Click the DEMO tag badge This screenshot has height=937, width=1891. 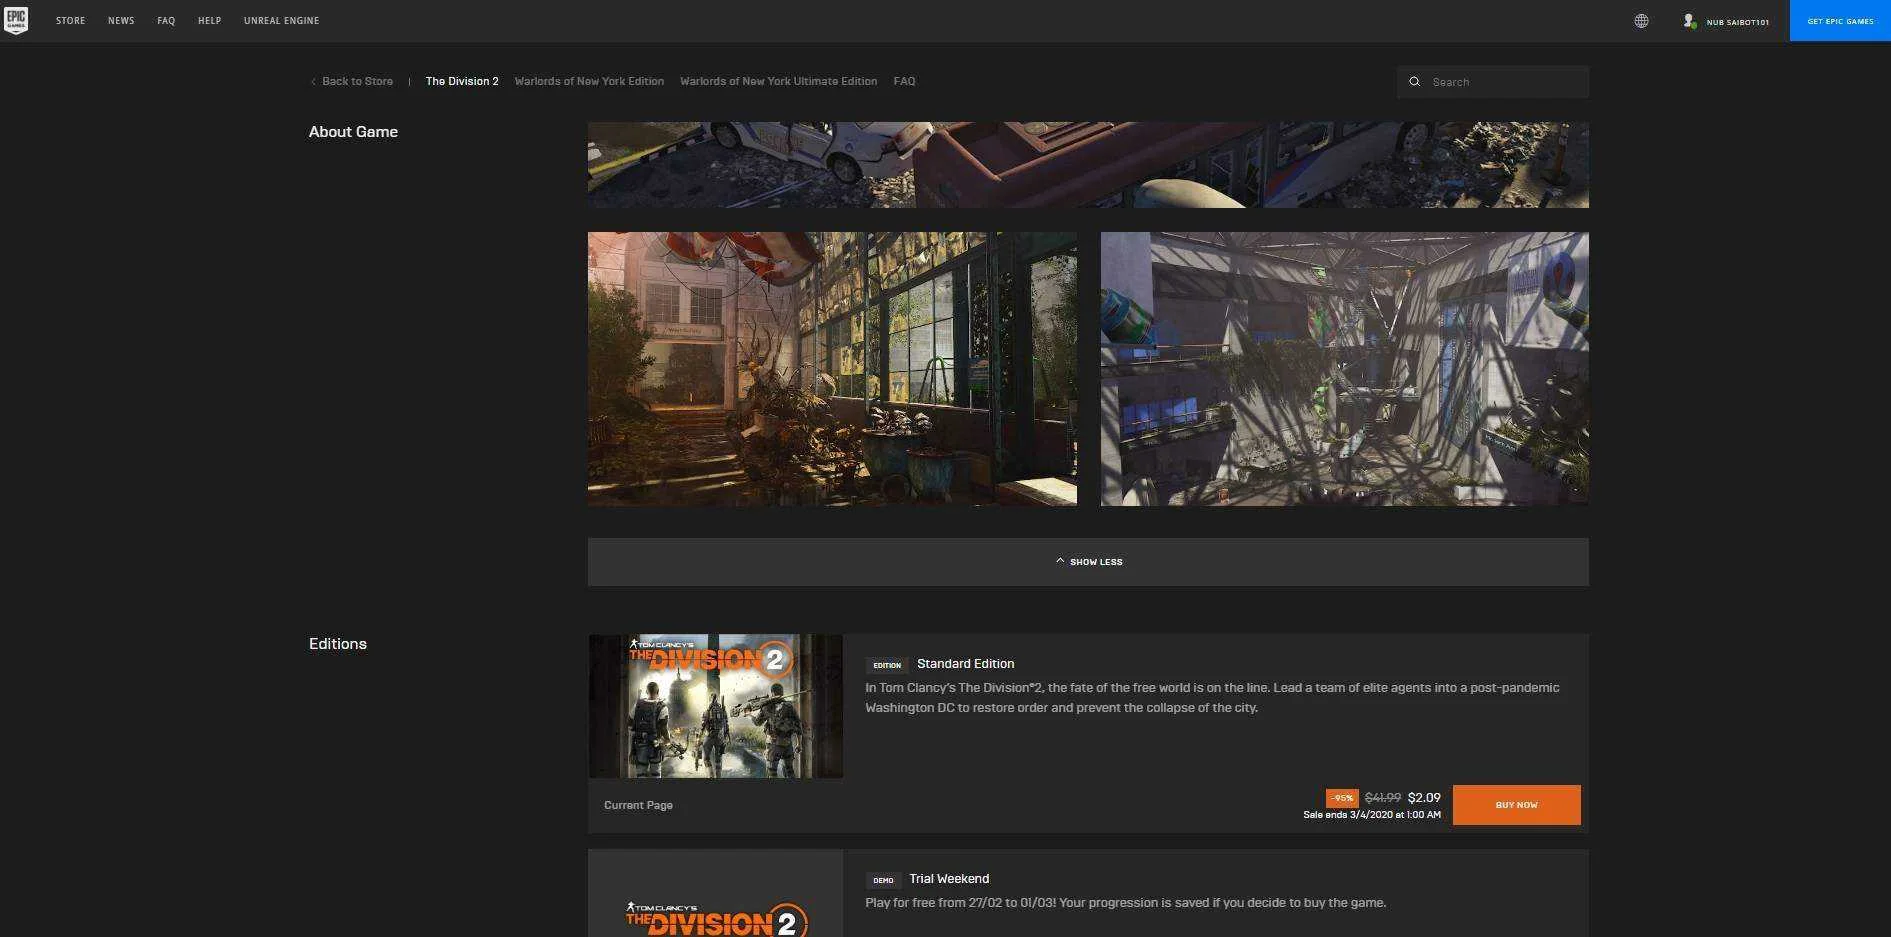[x=883, y=880]
